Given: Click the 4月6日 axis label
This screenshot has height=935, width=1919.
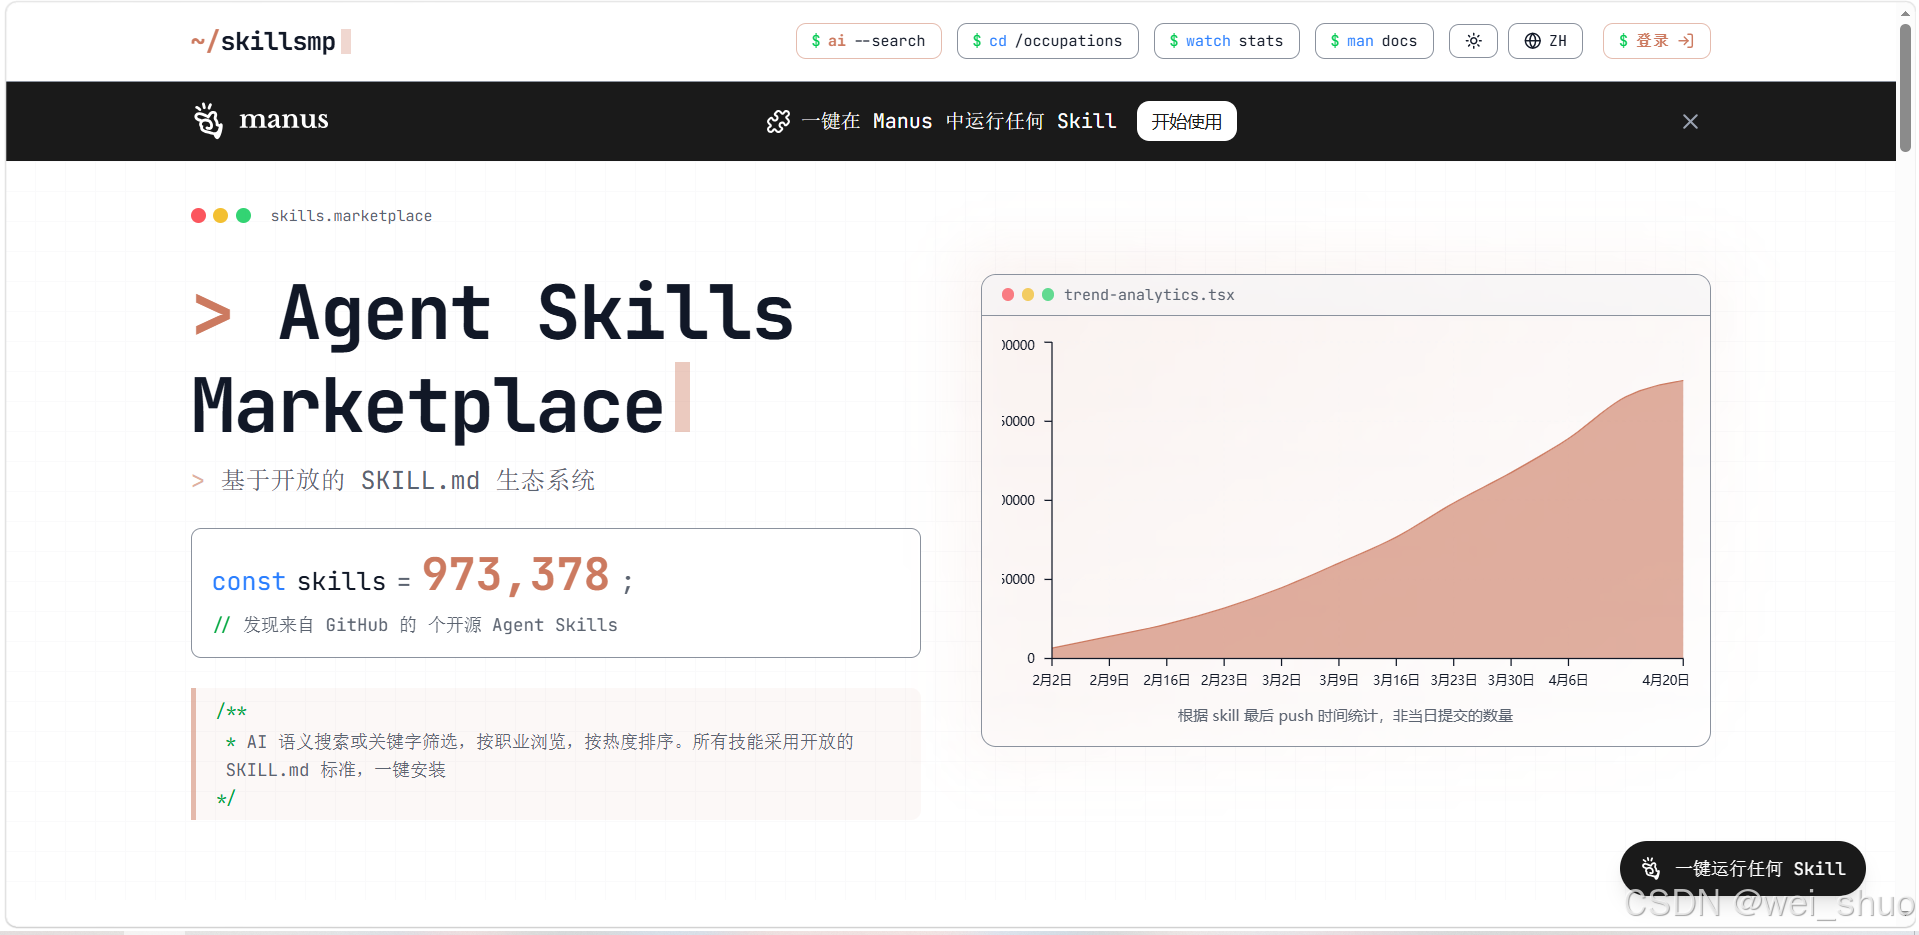Looking at the screenshot, I should [1568, 680].
